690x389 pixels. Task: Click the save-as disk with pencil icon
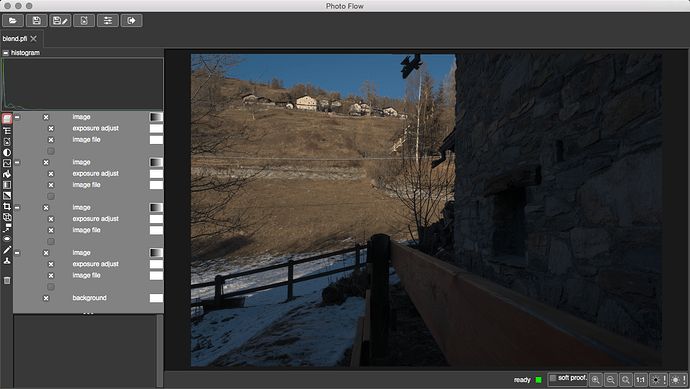click(60, 21)
